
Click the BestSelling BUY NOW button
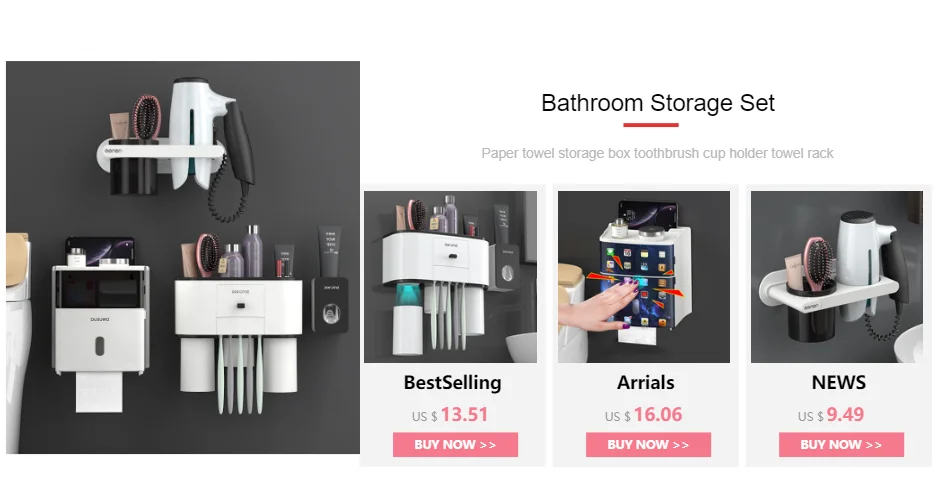coord(455,445)
